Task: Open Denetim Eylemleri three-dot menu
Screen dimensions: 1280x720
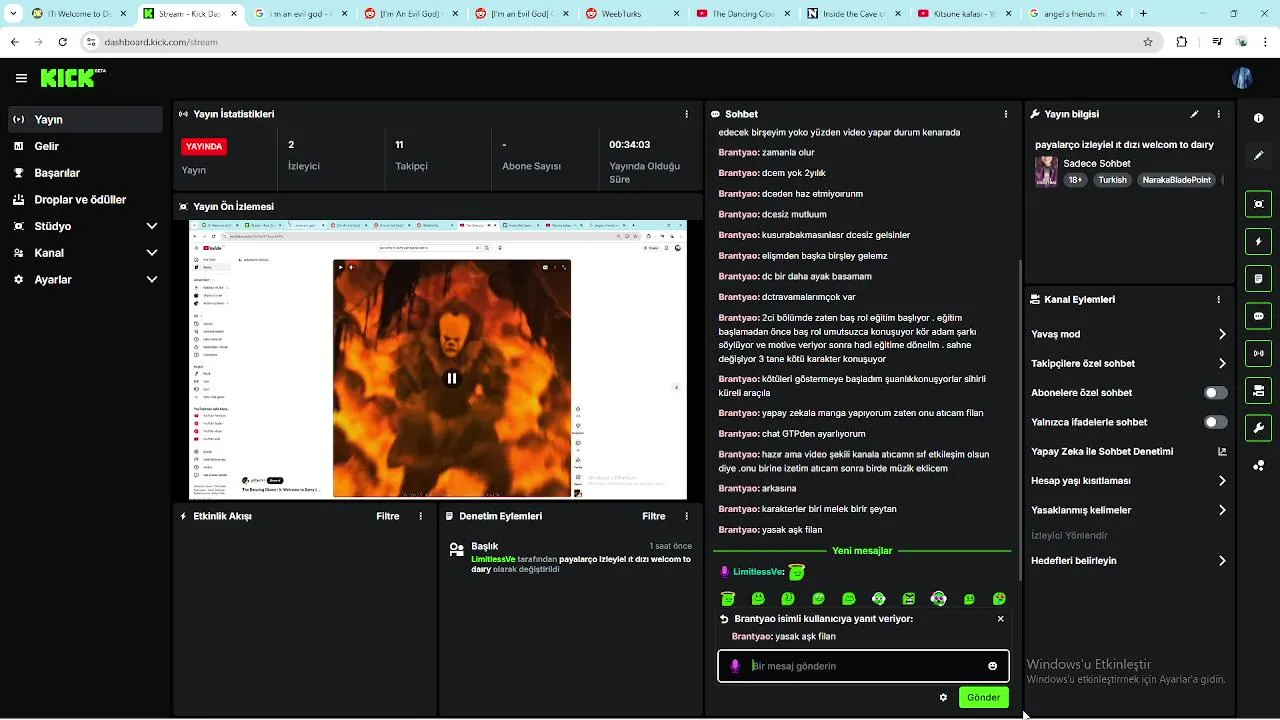Action: 686,516
